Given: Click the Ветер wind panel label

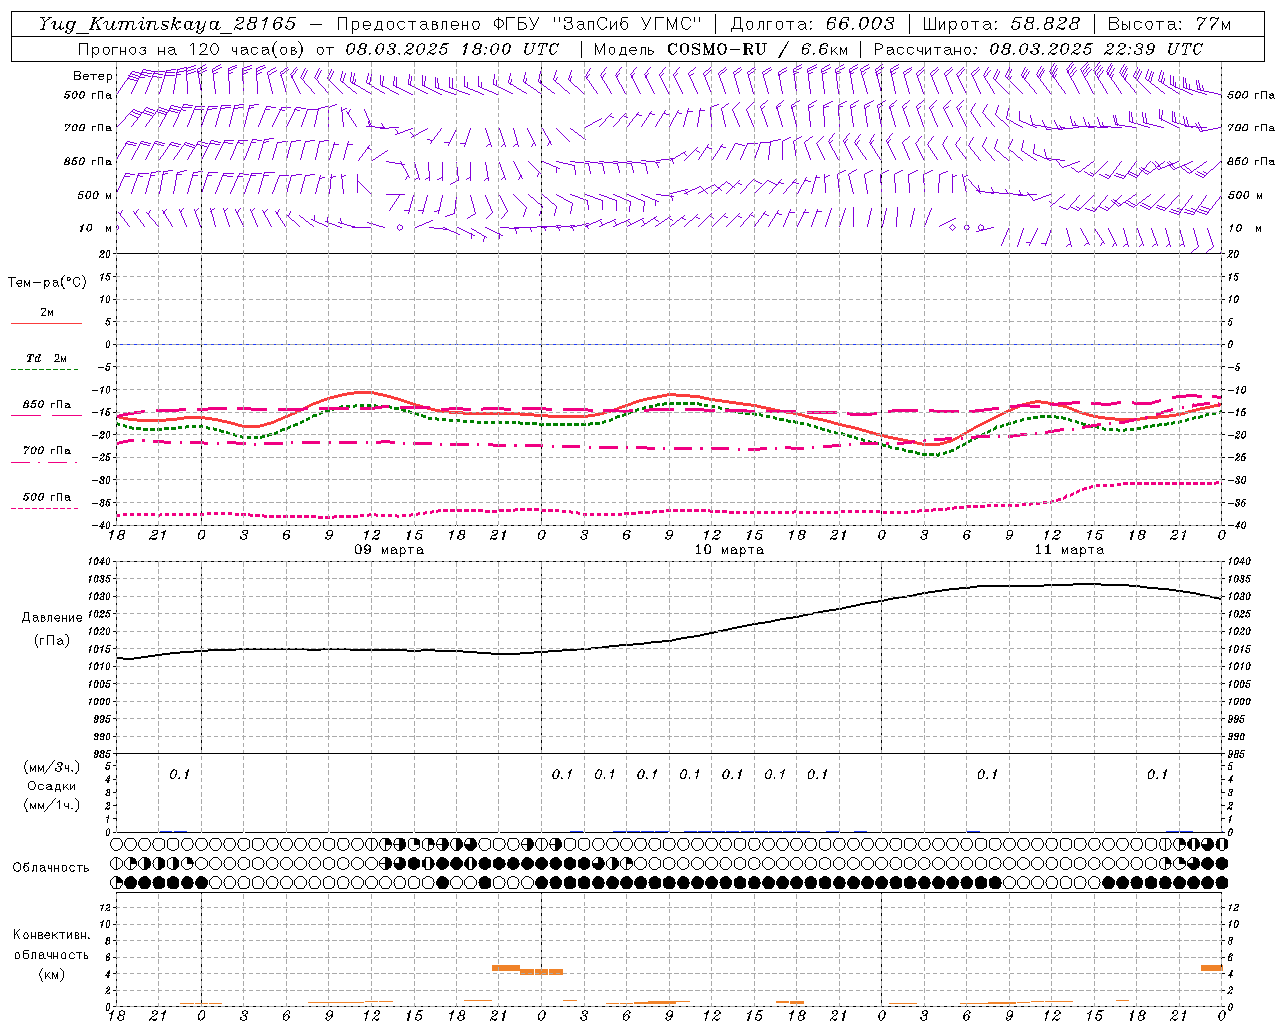Looking at the screenshot, I should (93, 76).
